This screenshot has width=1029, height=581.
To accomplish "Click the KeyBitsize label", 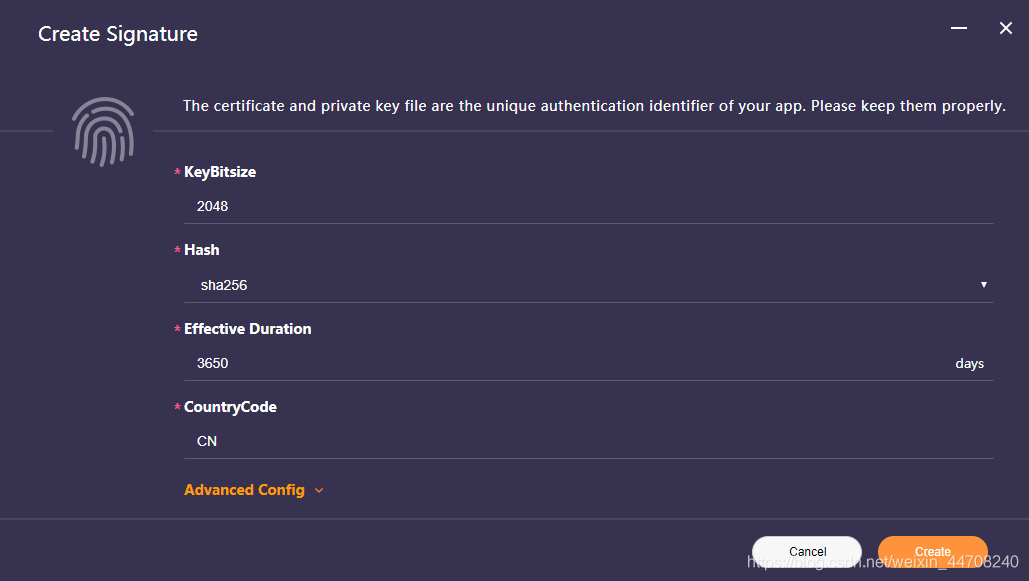I will pyautogui.click(x=220, y=172).
